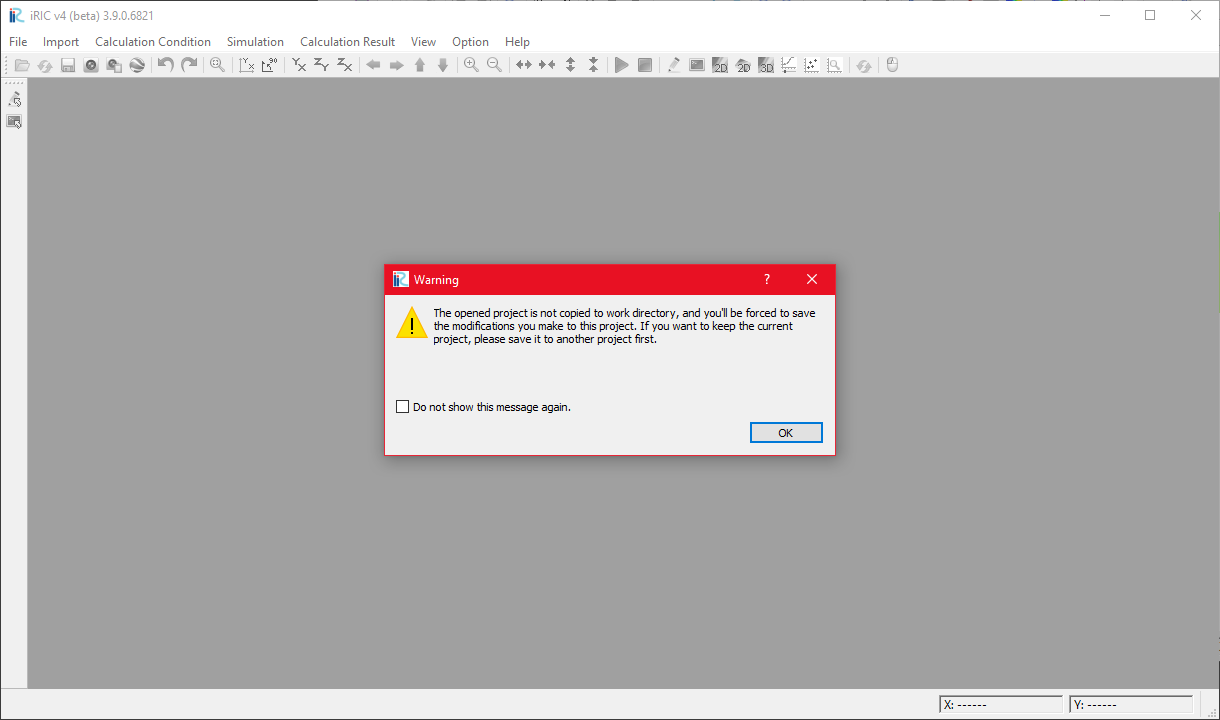
Task: Dismiss the warning by clicking OK
Action: coord(786,432)
